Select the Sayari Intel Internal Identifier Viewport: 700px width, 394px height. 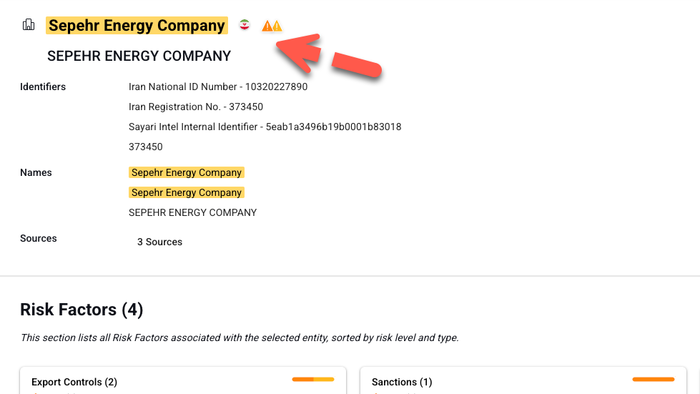point(265,127)
